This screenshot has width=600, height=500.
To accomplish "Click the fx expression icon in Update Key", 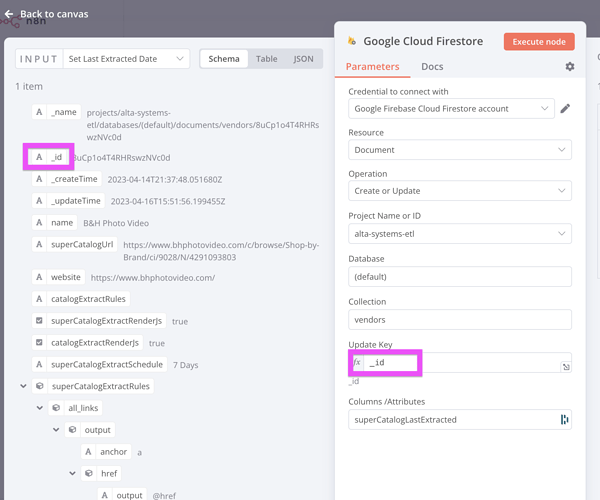I will click(357, 363).
